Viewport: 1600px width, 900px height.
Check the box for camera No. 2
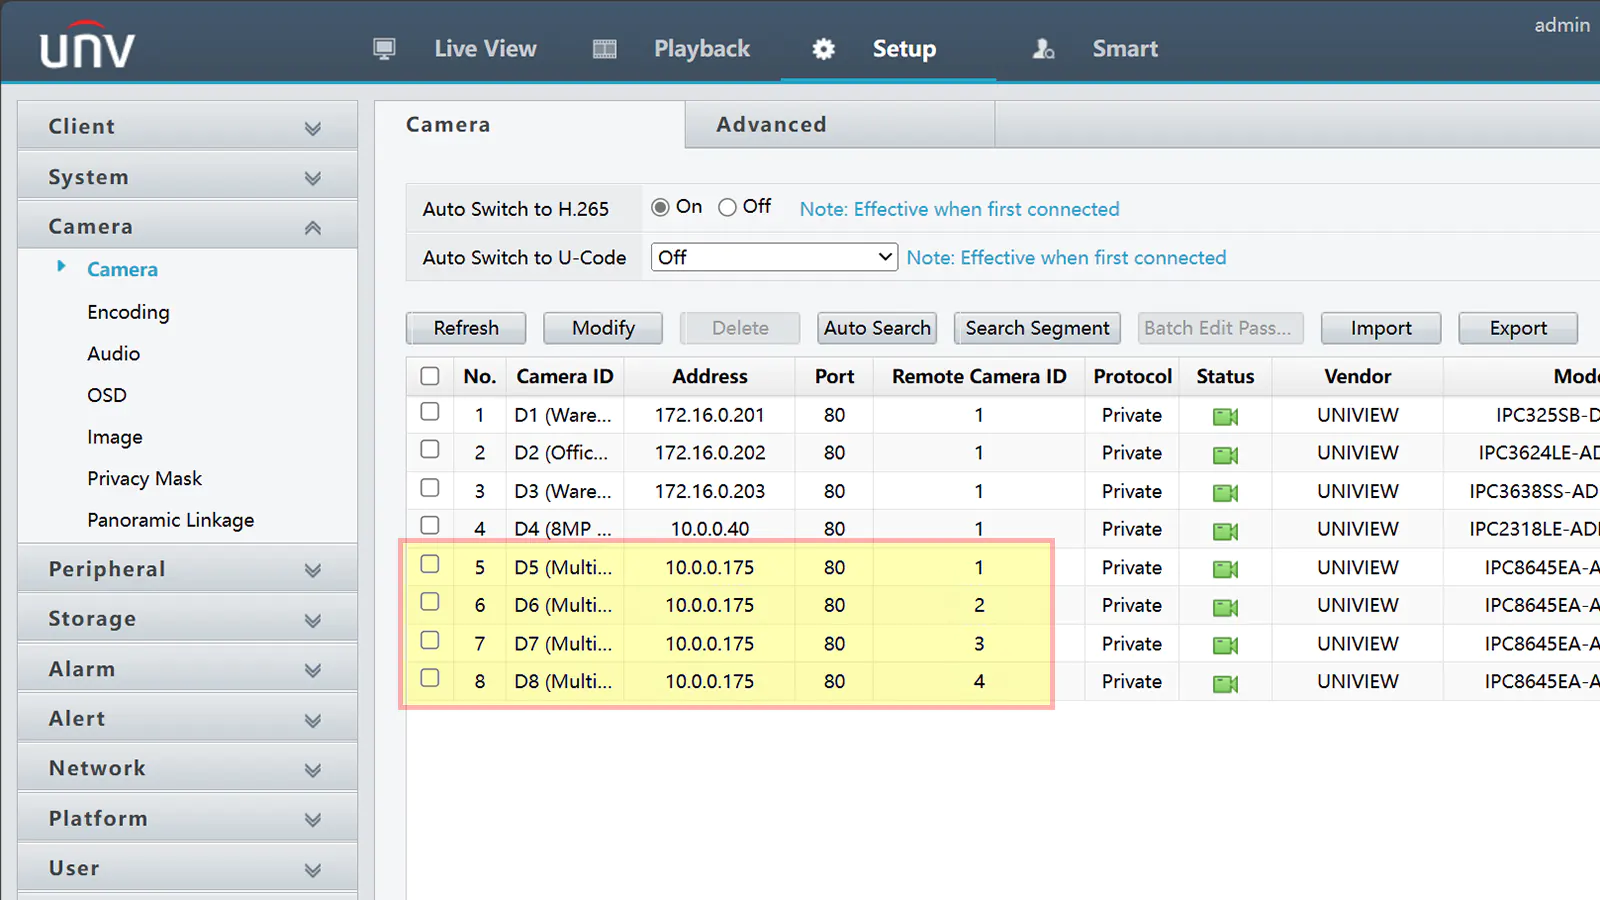pos(430,449)
